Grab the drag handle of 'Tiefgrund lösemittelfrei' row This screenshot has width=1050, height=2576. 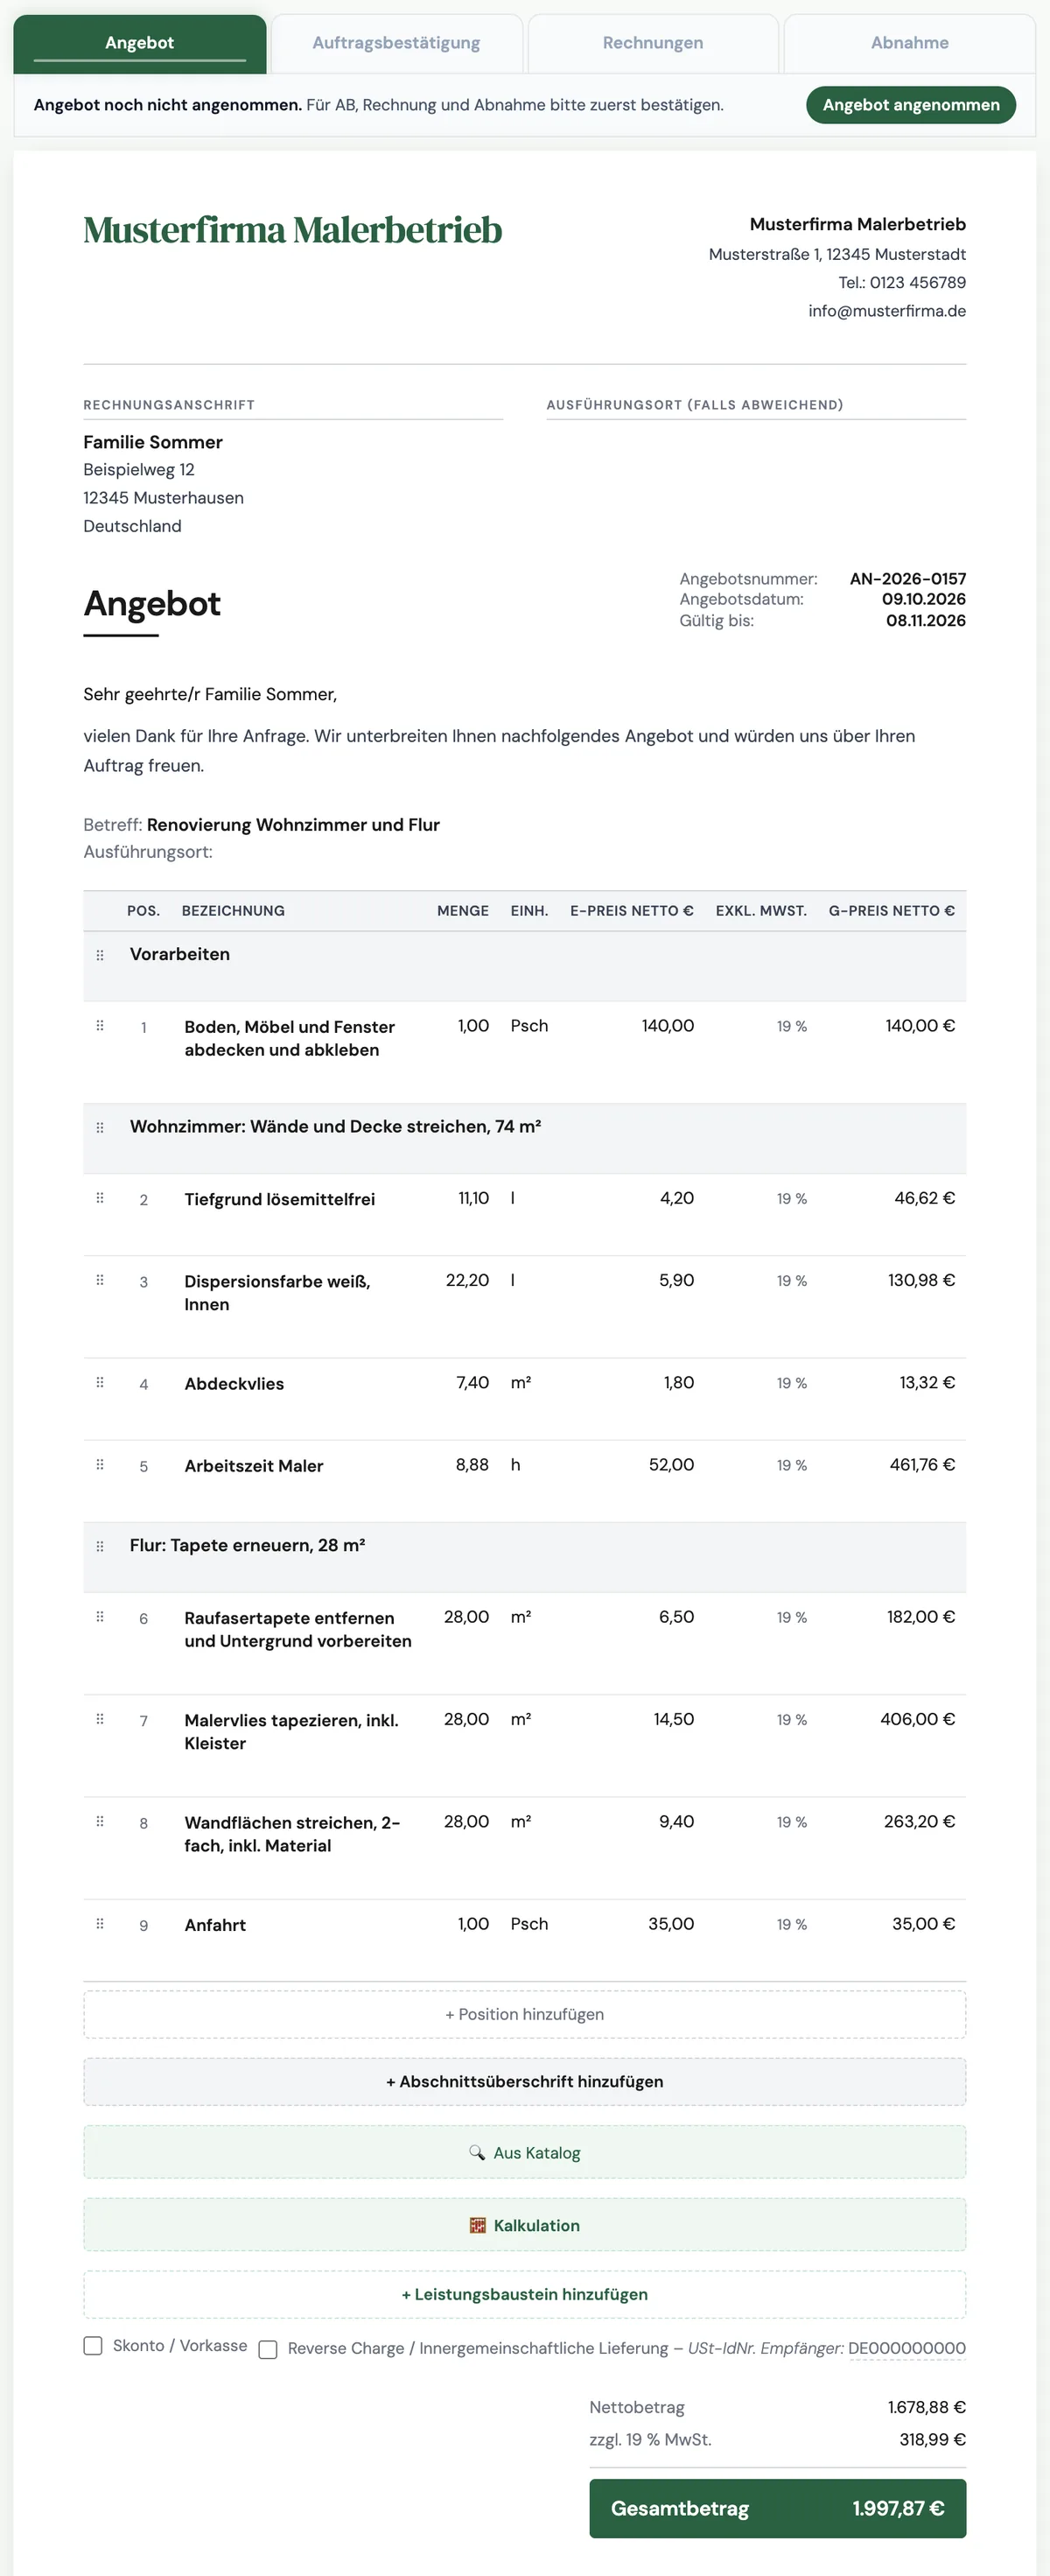coord(100,1197)
